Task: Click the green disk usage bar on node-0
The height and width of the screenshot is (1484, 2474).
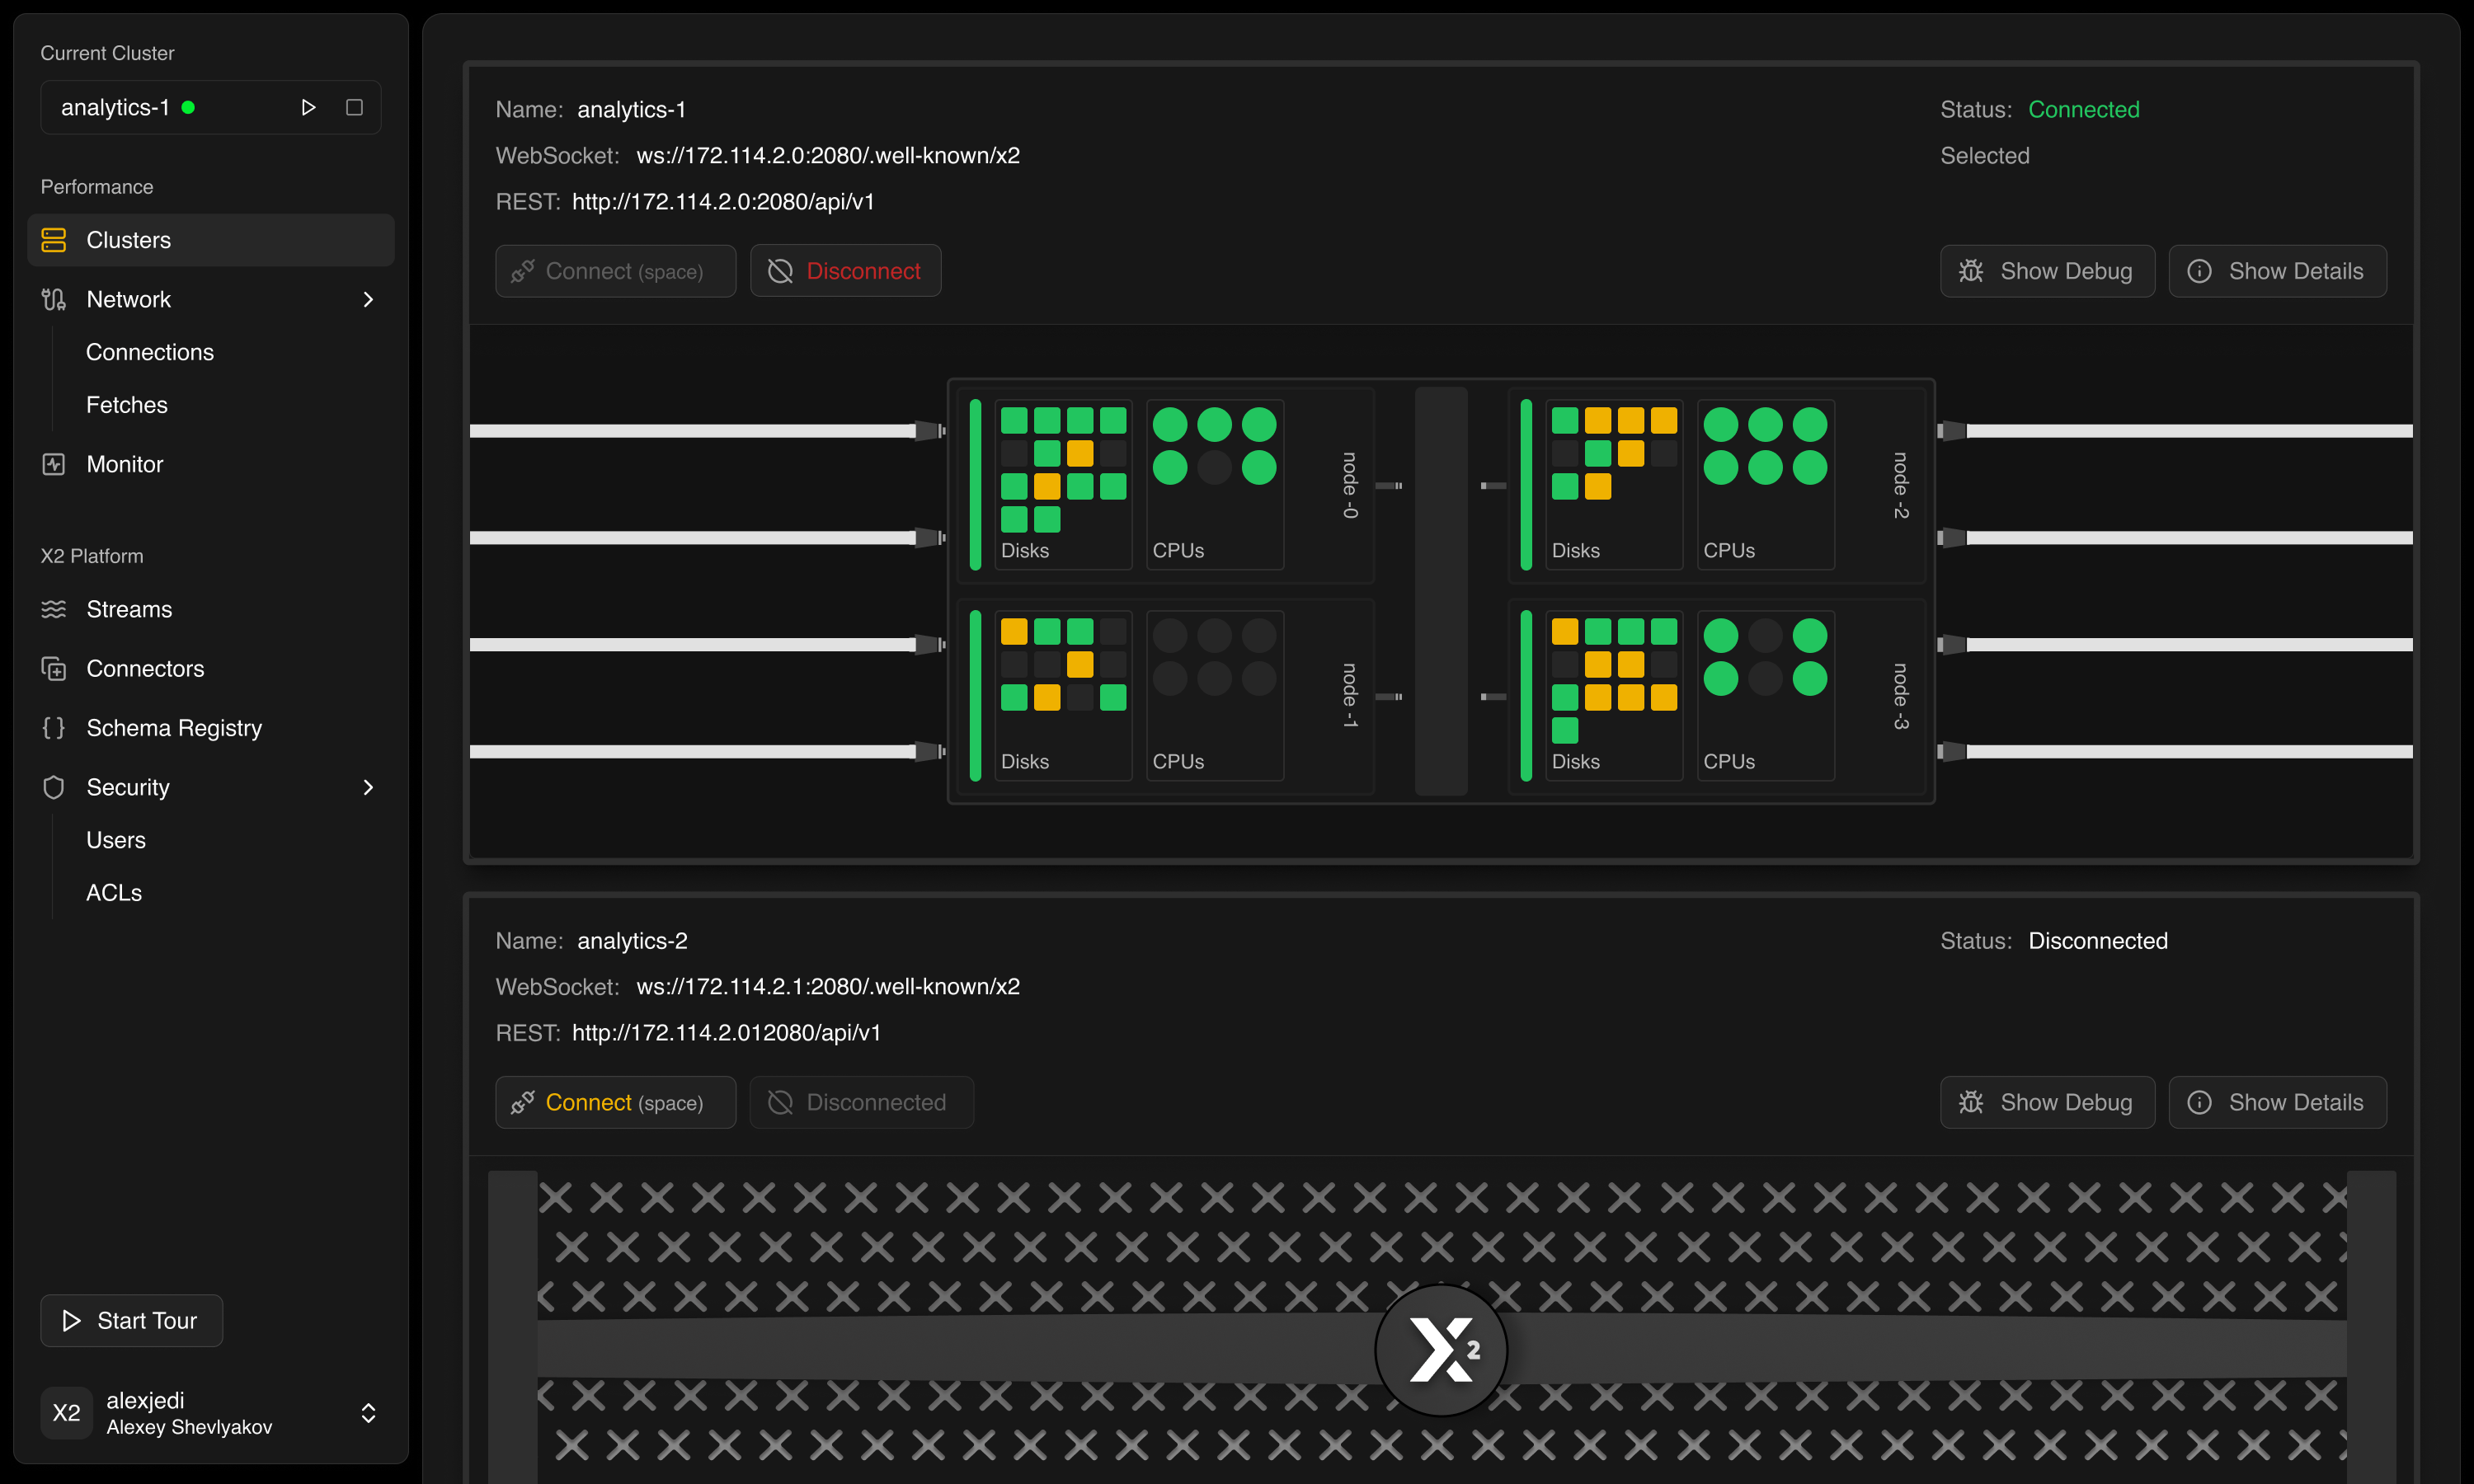Action: [975, 485]
